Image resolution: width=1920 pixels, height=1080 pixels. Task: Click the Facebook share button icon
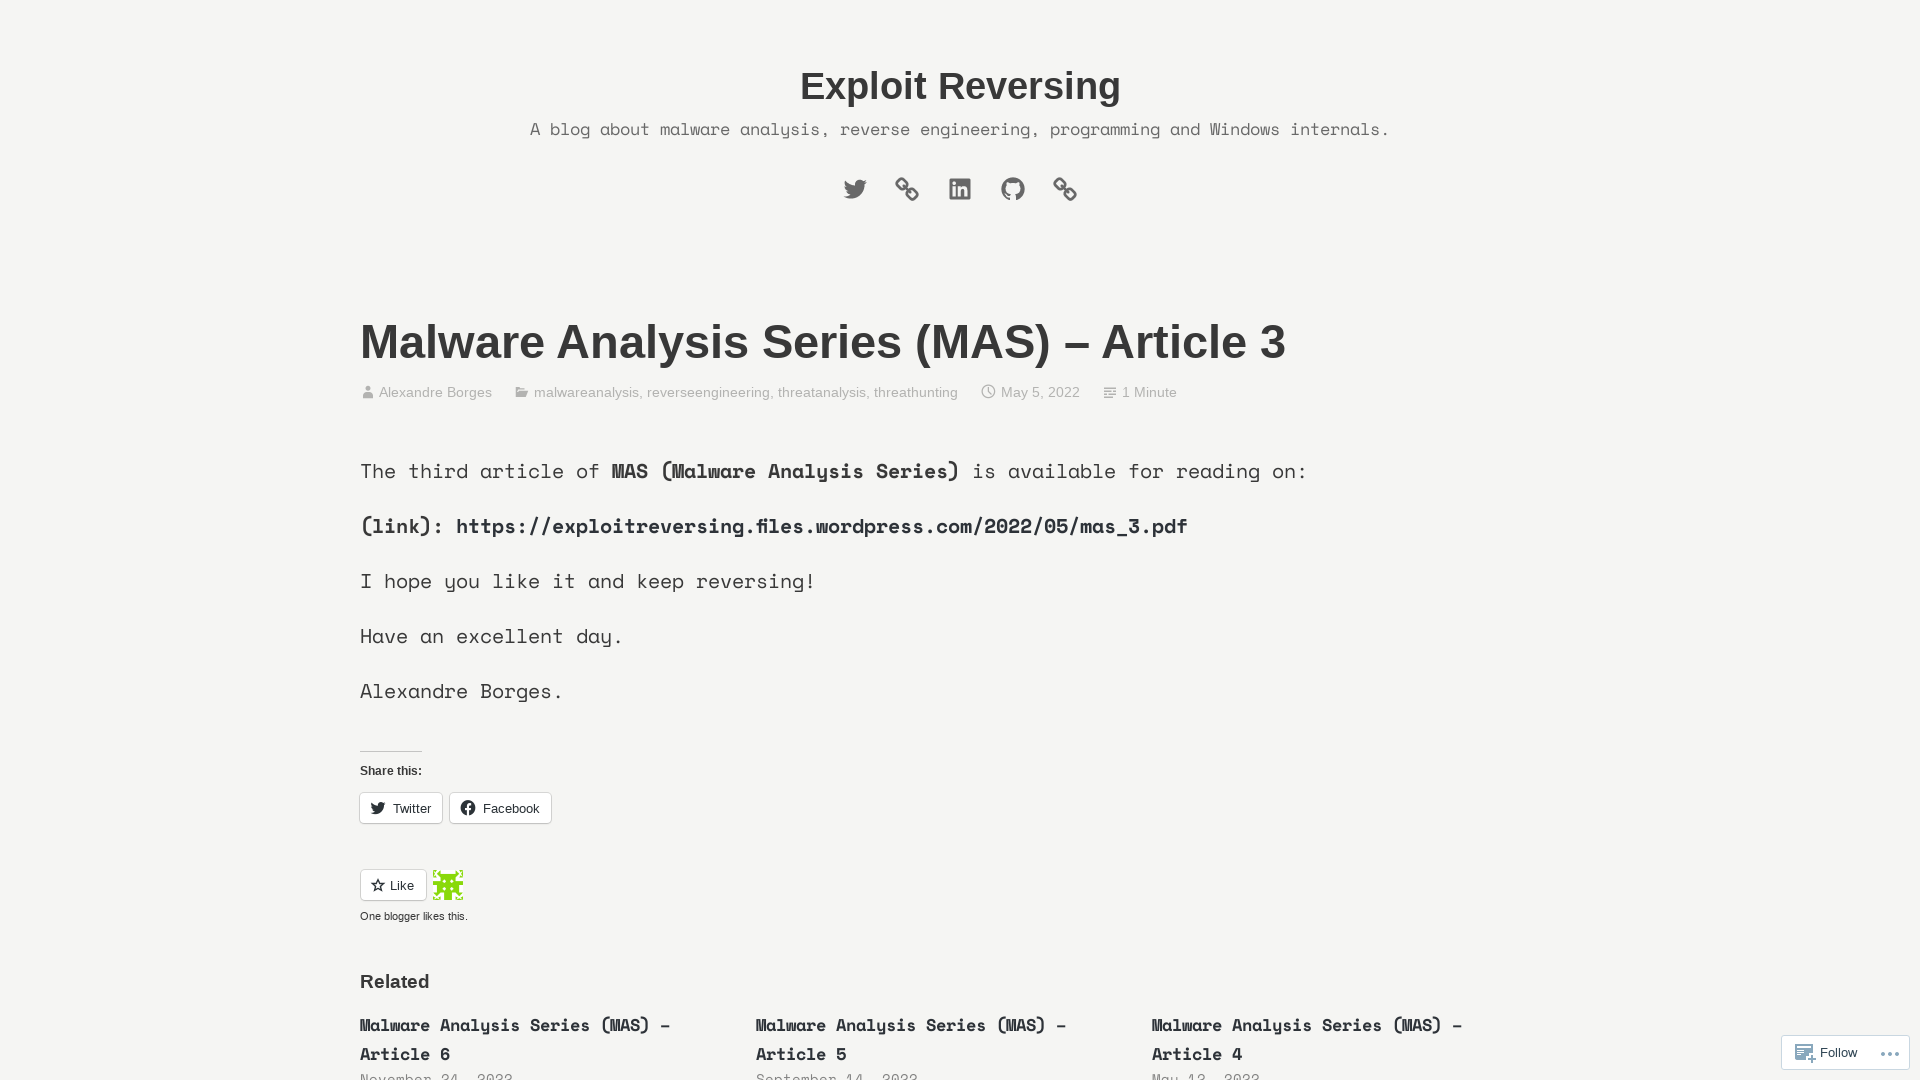tap(468, 807)
